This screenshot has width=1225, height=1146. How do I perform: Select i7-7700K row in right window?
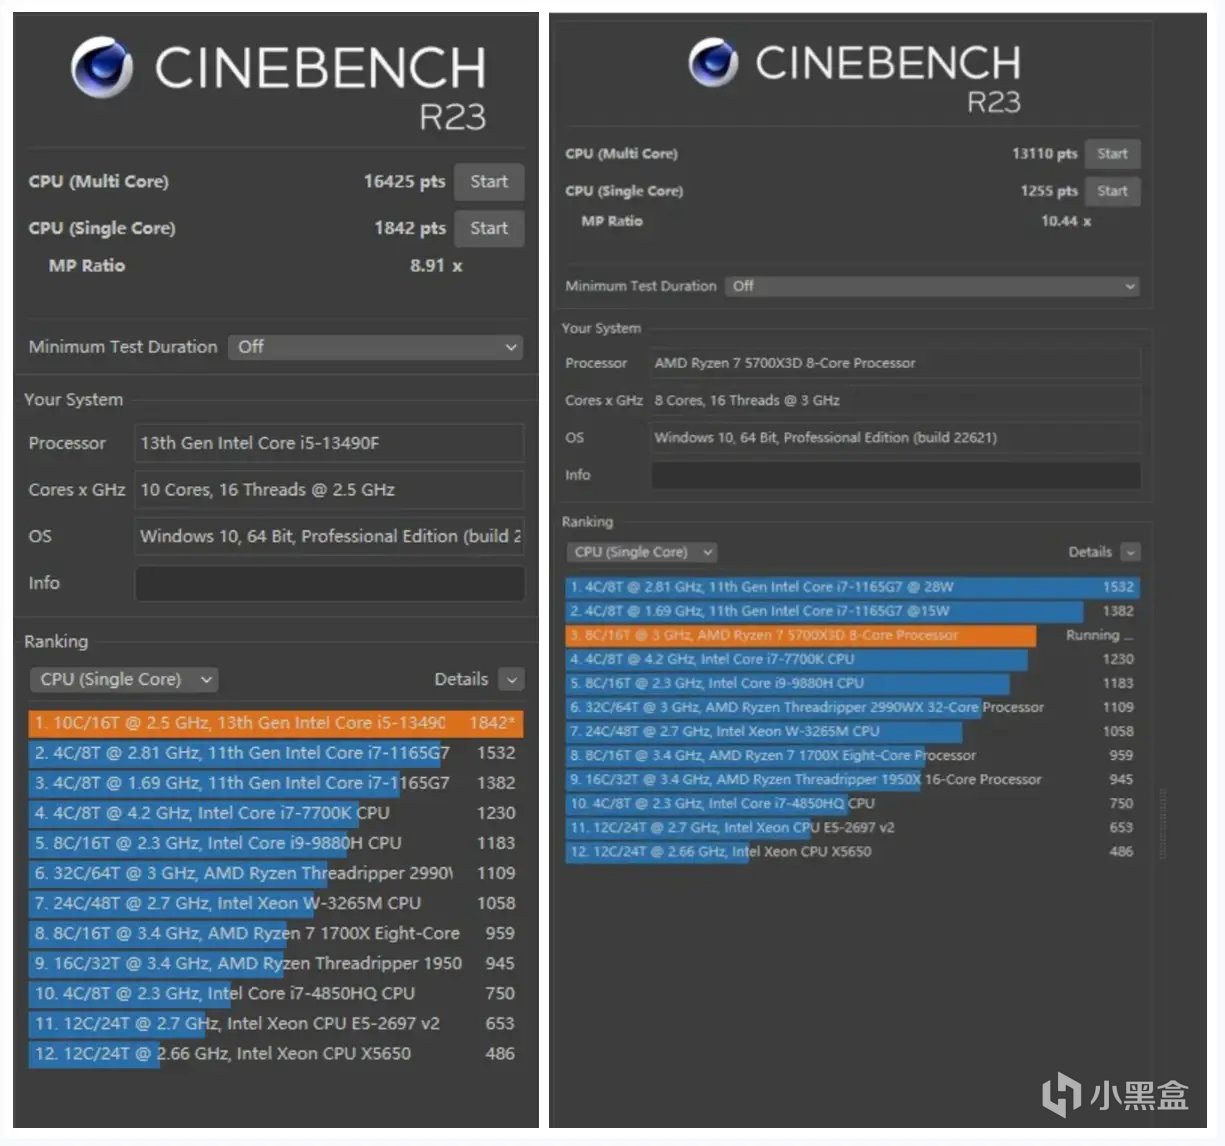(x=852, y=659)
